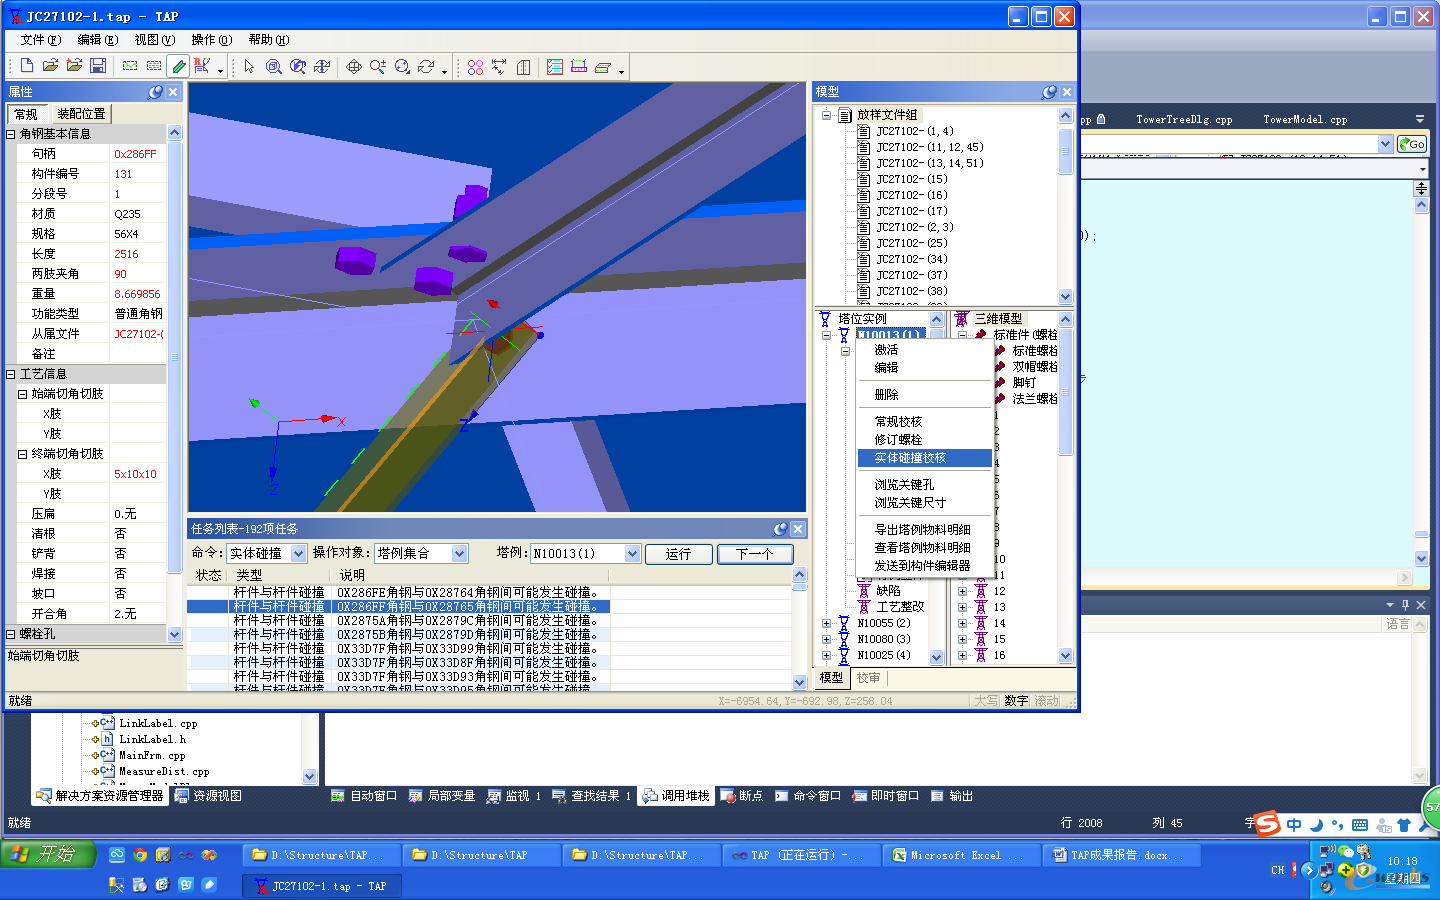Screen dimensions: 1440x900
Task: Select JC27102- (16) in the file tree
Action: tap(911, 195)
